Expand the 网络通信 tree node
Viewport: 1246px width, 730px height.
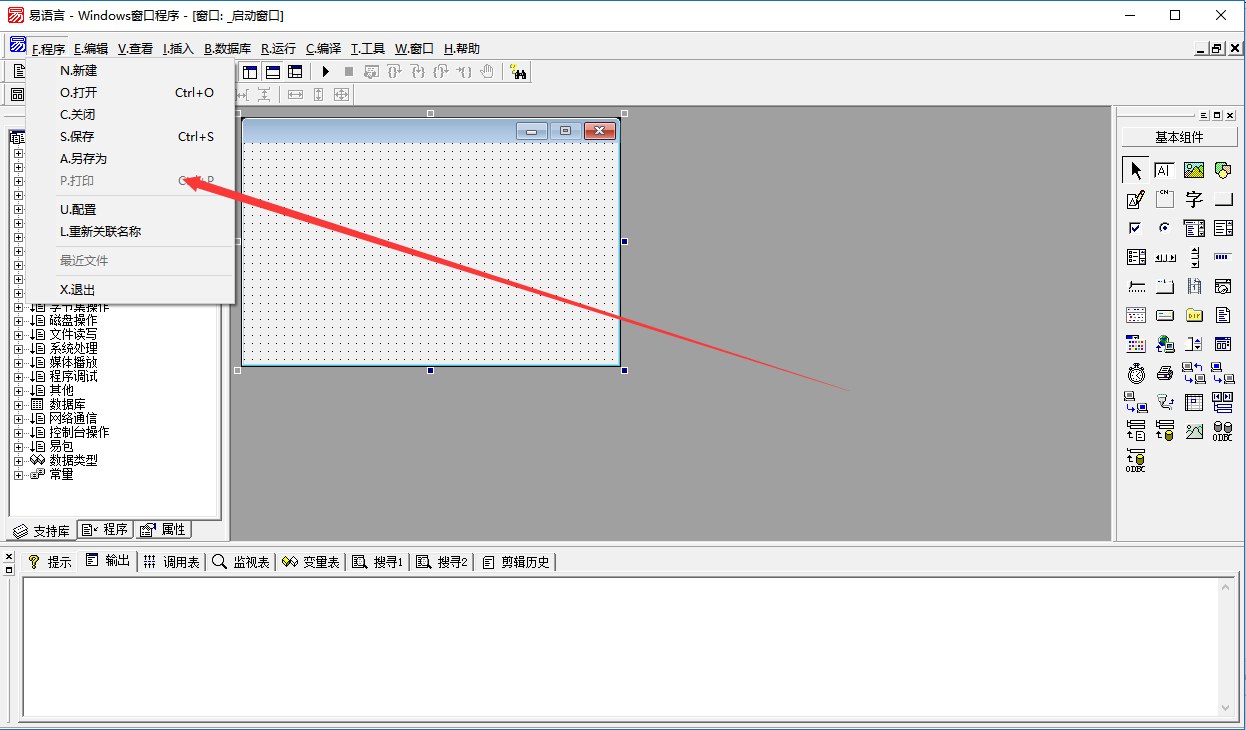click(x=18, y=419)
